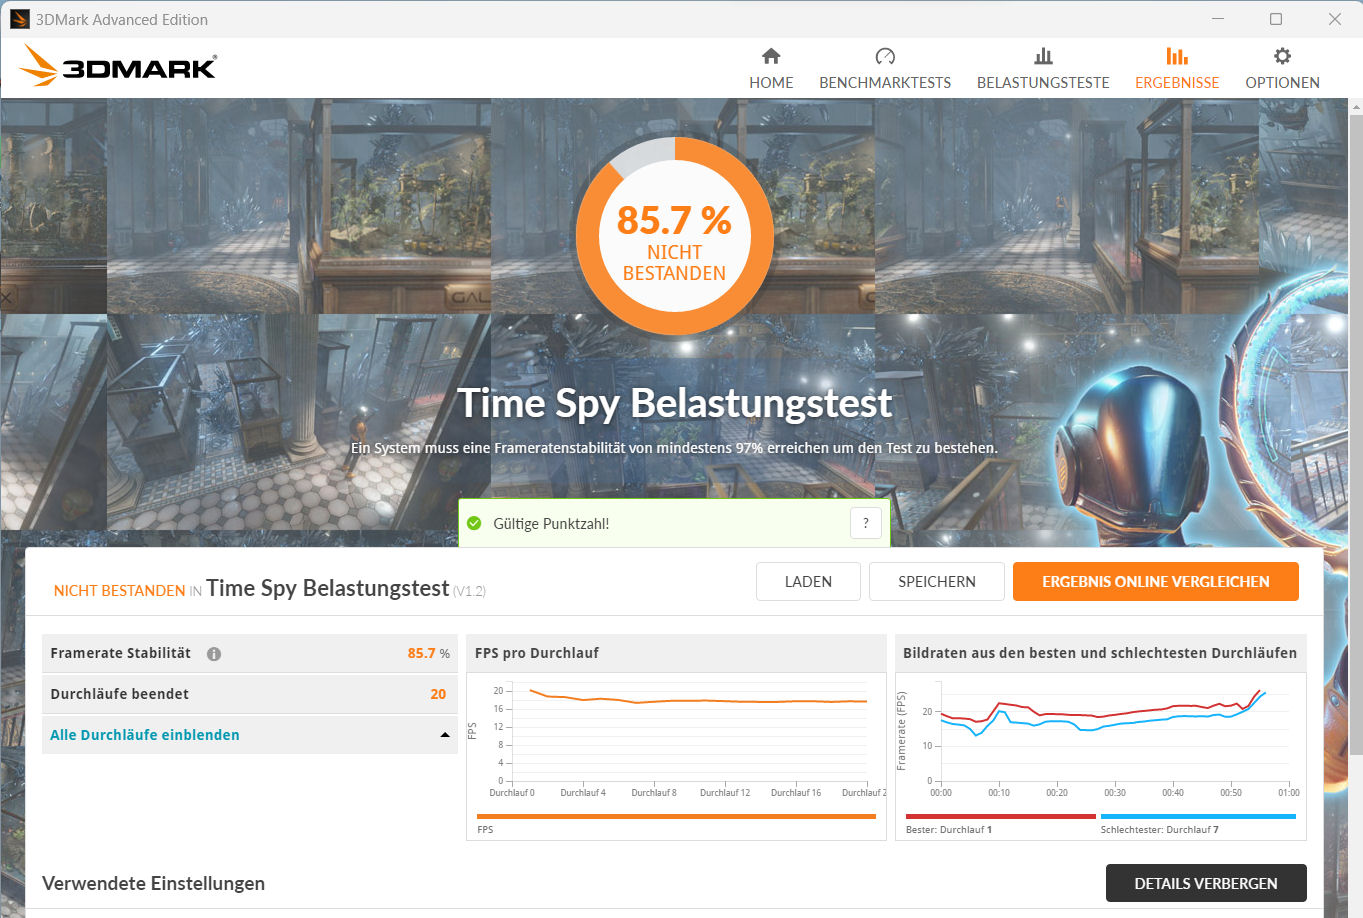1363x918 pixels.
Task: Switch to the BENCHMARKTESTS tab
Action: pyautogui.click(x=884, y=83)
